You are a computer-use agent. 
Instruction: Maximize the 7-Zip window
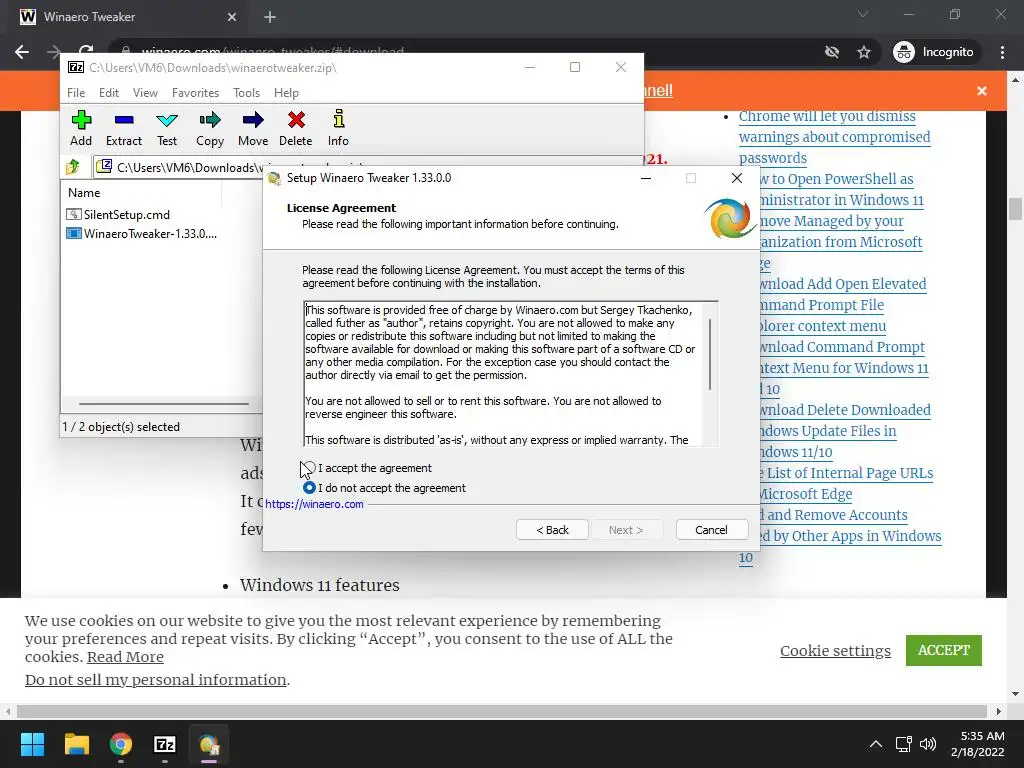click(x=575, y=67)
